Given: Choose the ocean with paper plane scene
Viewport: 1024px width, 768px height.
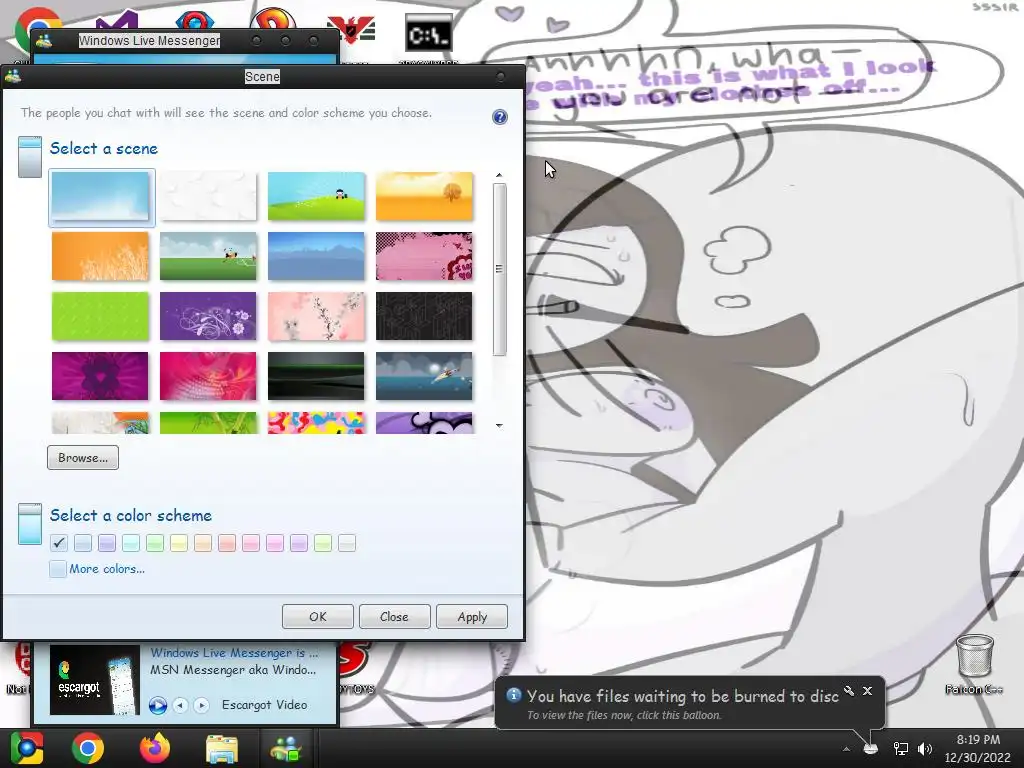Looking at the screenshot, I should click(x=424, y=376).
